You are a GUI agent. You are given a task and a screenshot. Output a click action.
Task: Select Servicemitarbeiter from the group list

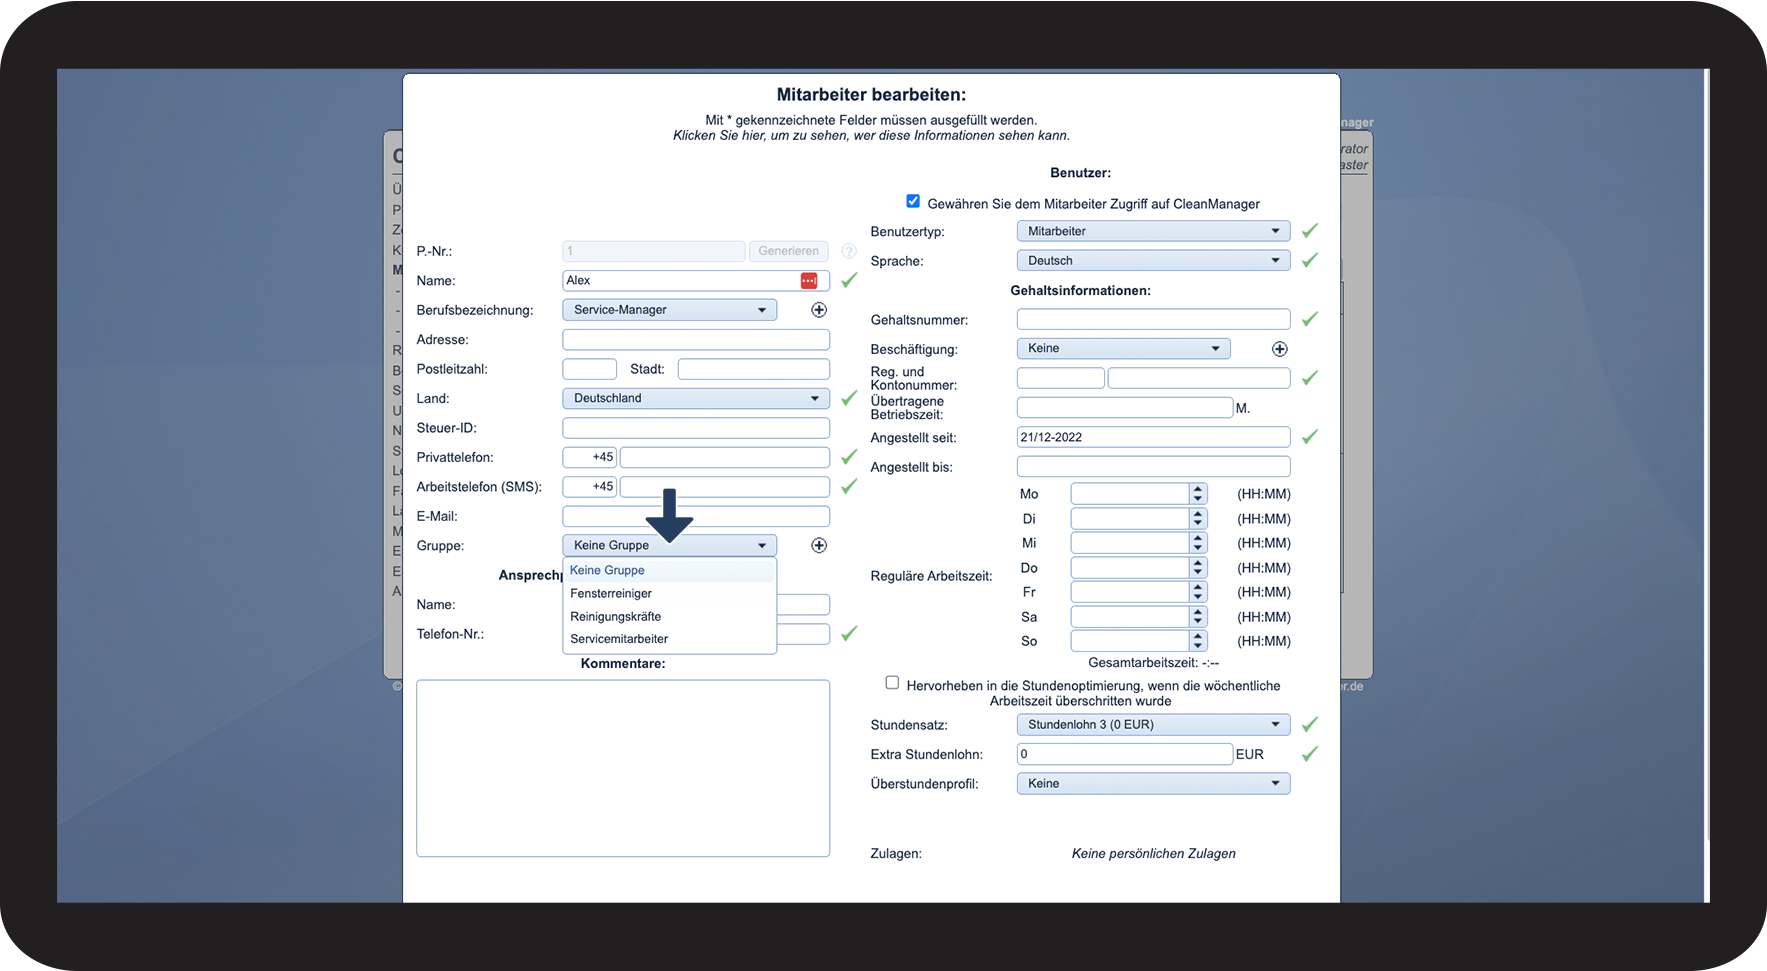[670, 639]
